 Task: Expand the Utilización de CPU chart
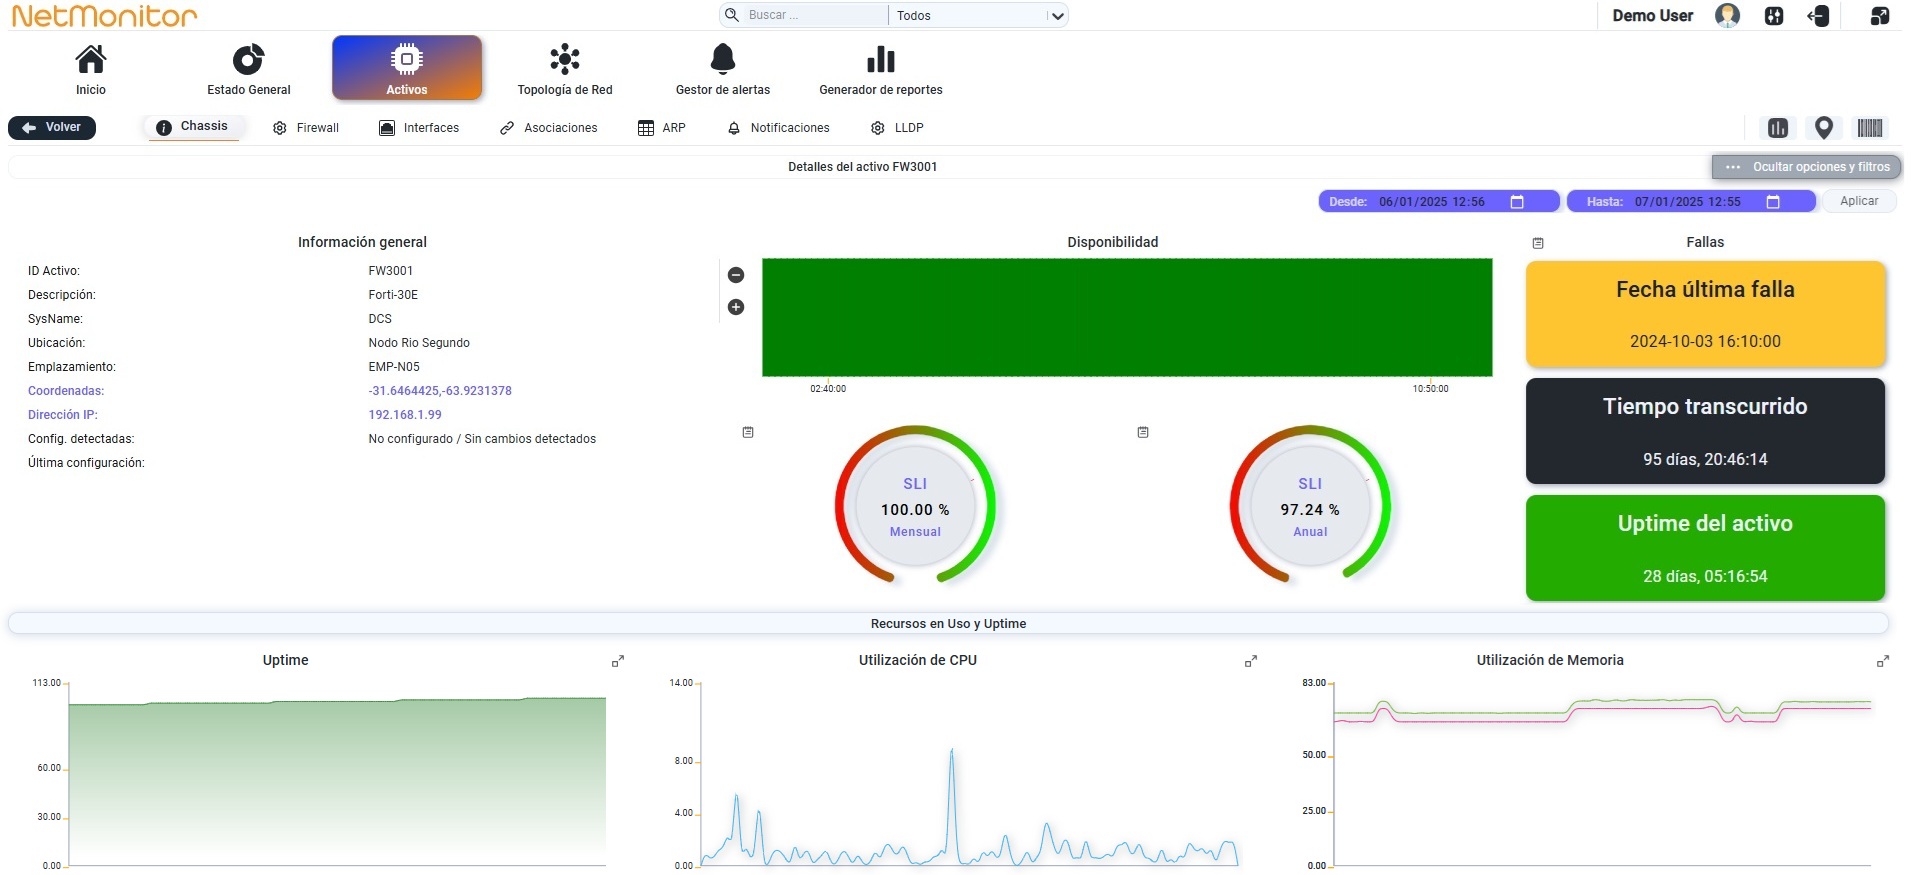[x=1250, y=661]
